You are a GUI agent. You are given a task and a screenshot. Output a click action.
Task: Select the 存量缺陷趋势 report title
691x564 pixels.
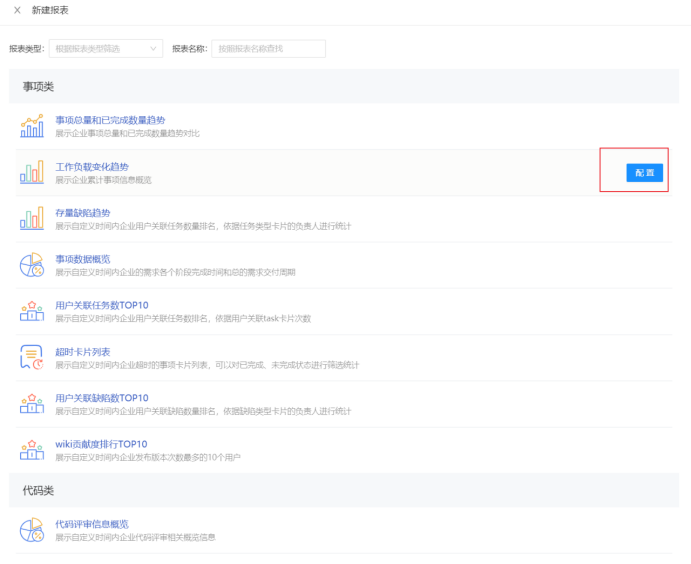tap(83, 213)
